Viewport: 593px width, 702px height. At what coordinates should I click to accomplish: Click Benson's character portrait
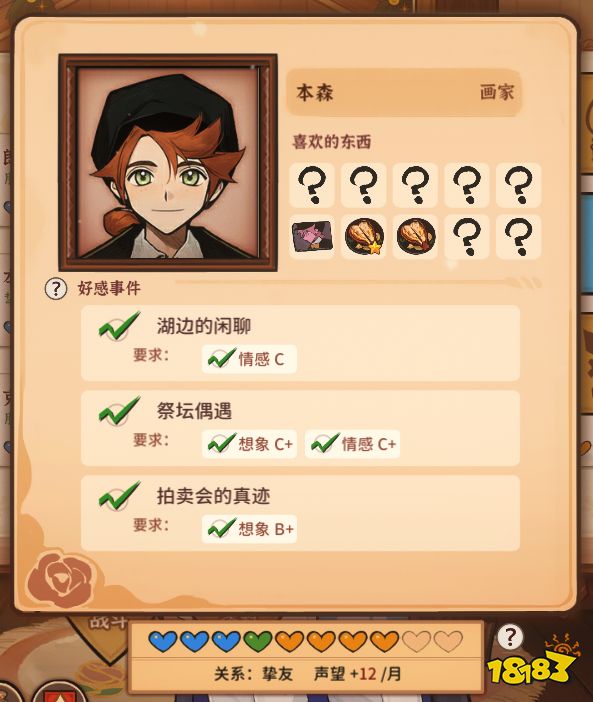168,163
